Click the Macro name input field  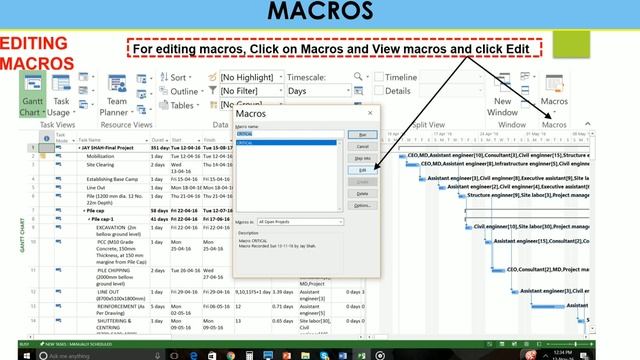(289, 134)
